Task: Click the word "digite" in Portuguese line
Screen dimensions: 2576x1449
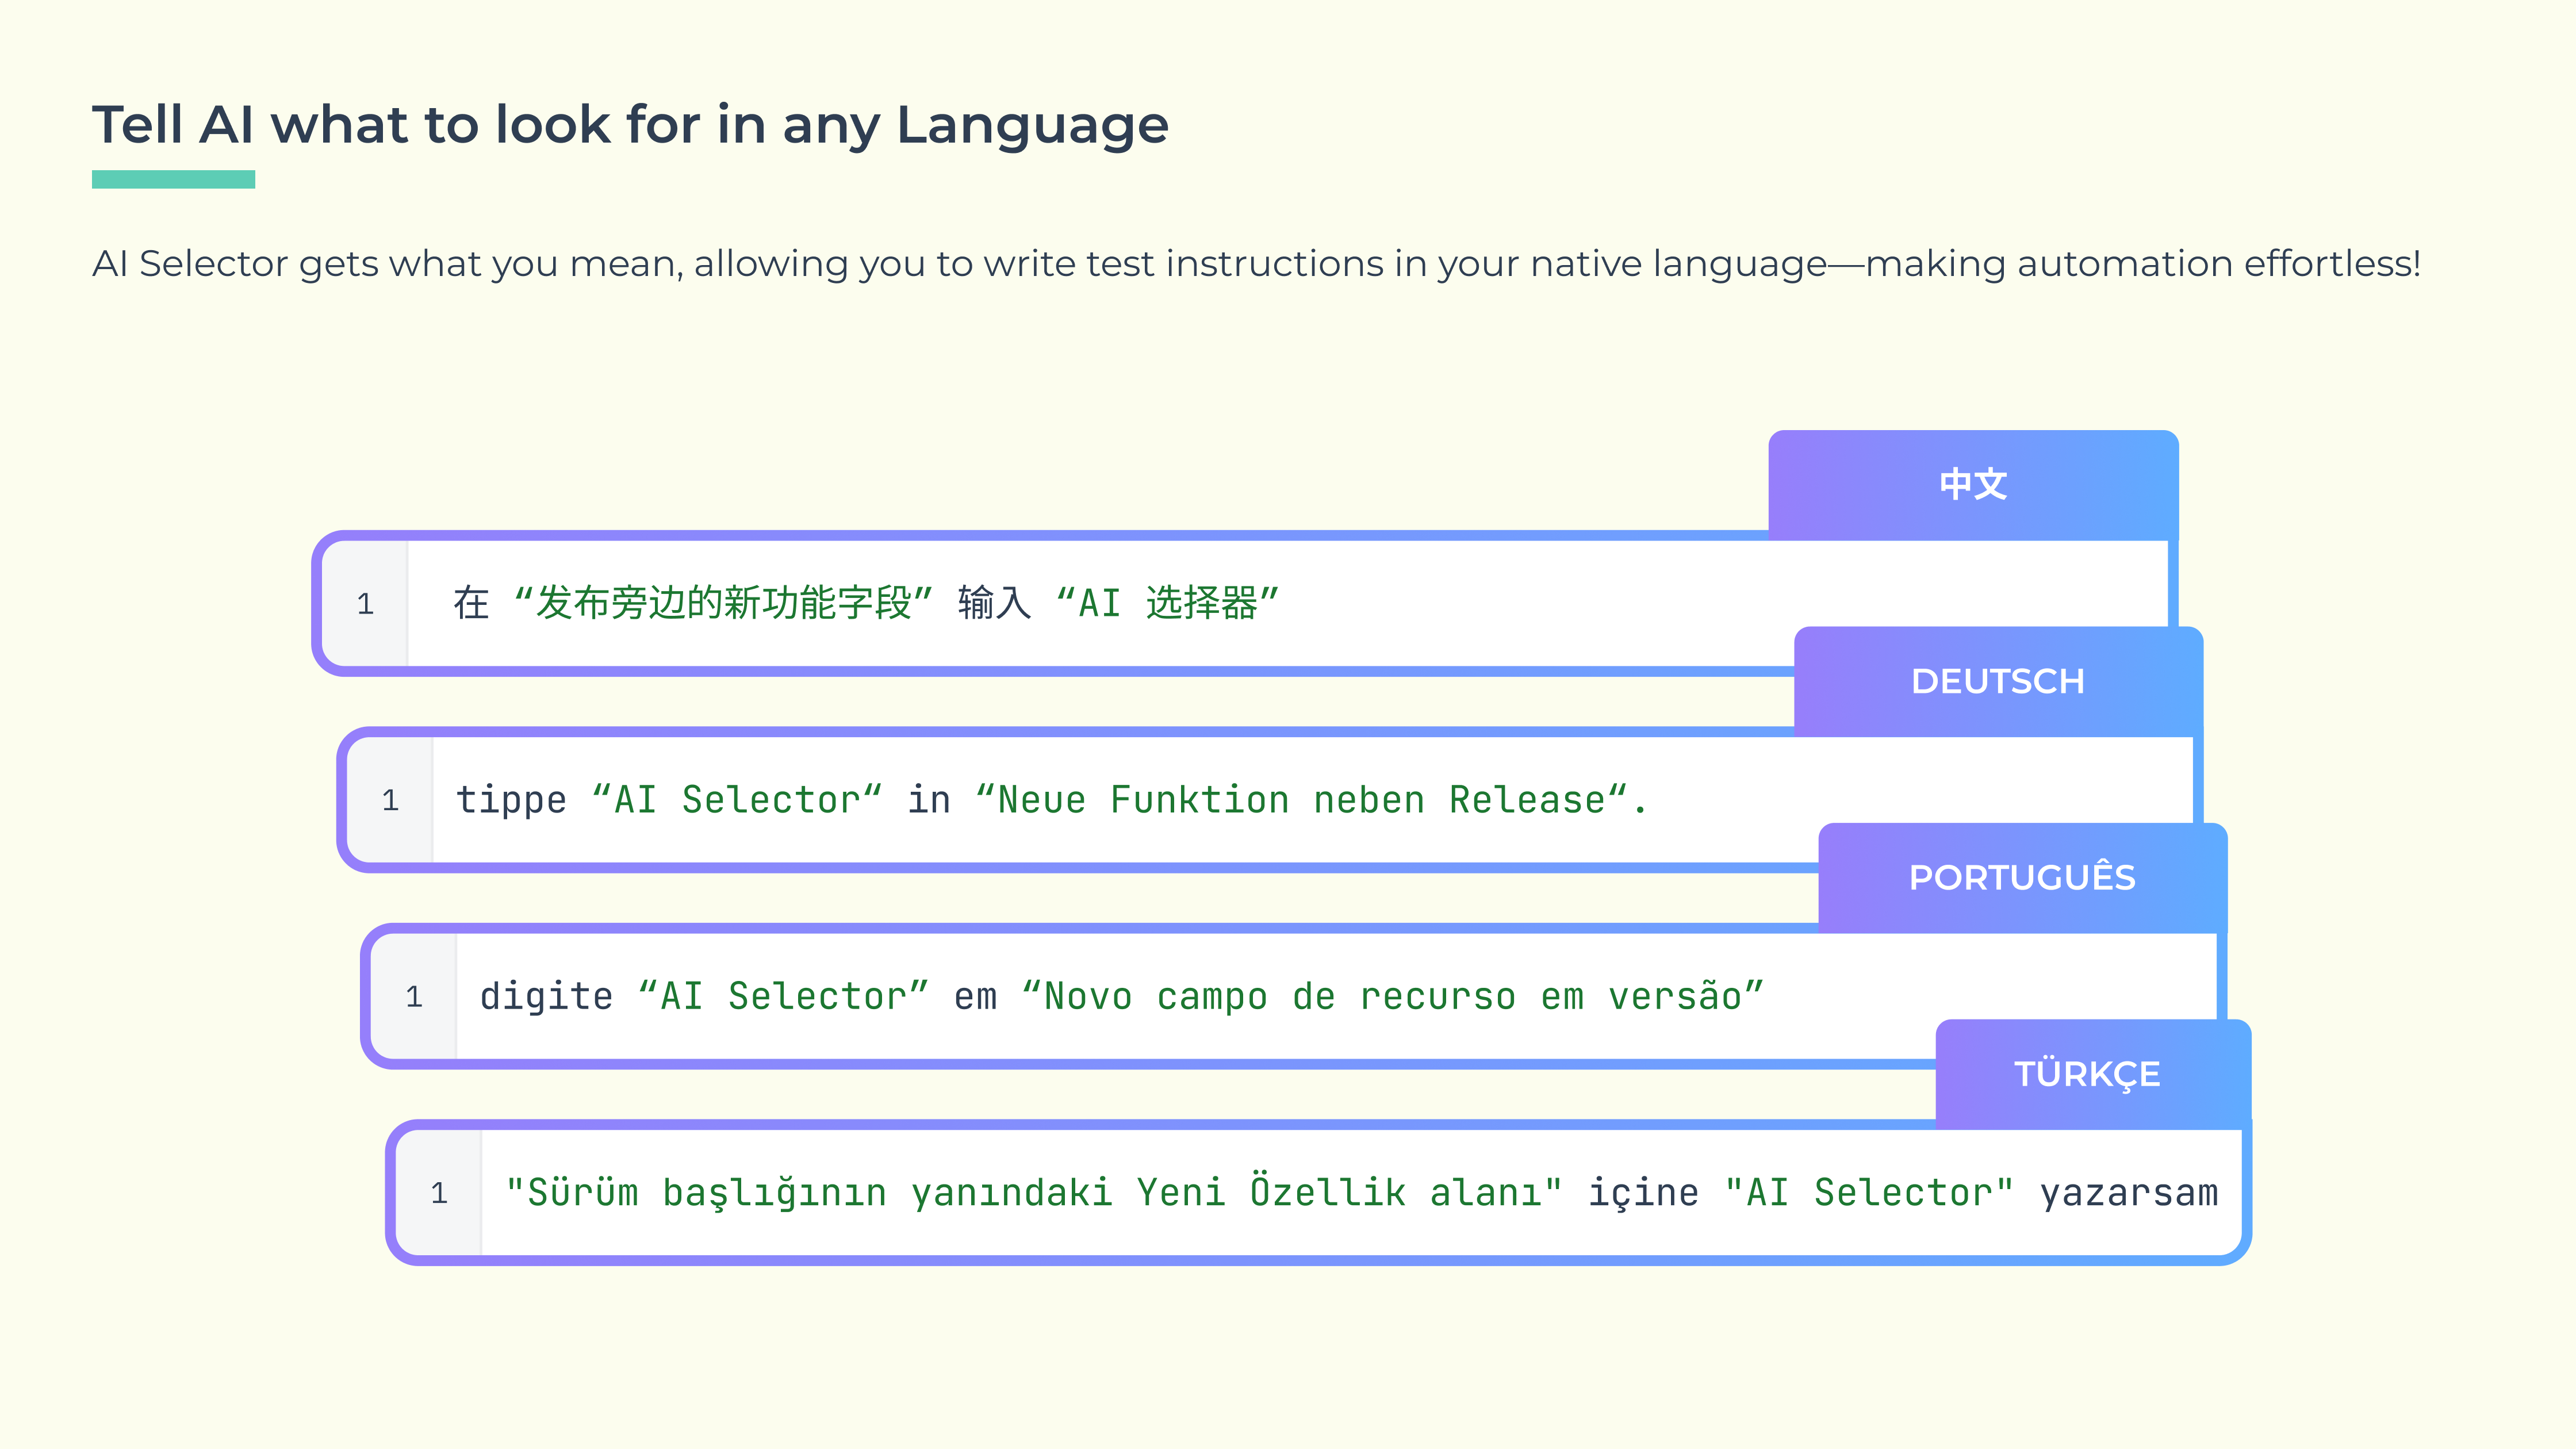Action: click(x=546, y=997)
